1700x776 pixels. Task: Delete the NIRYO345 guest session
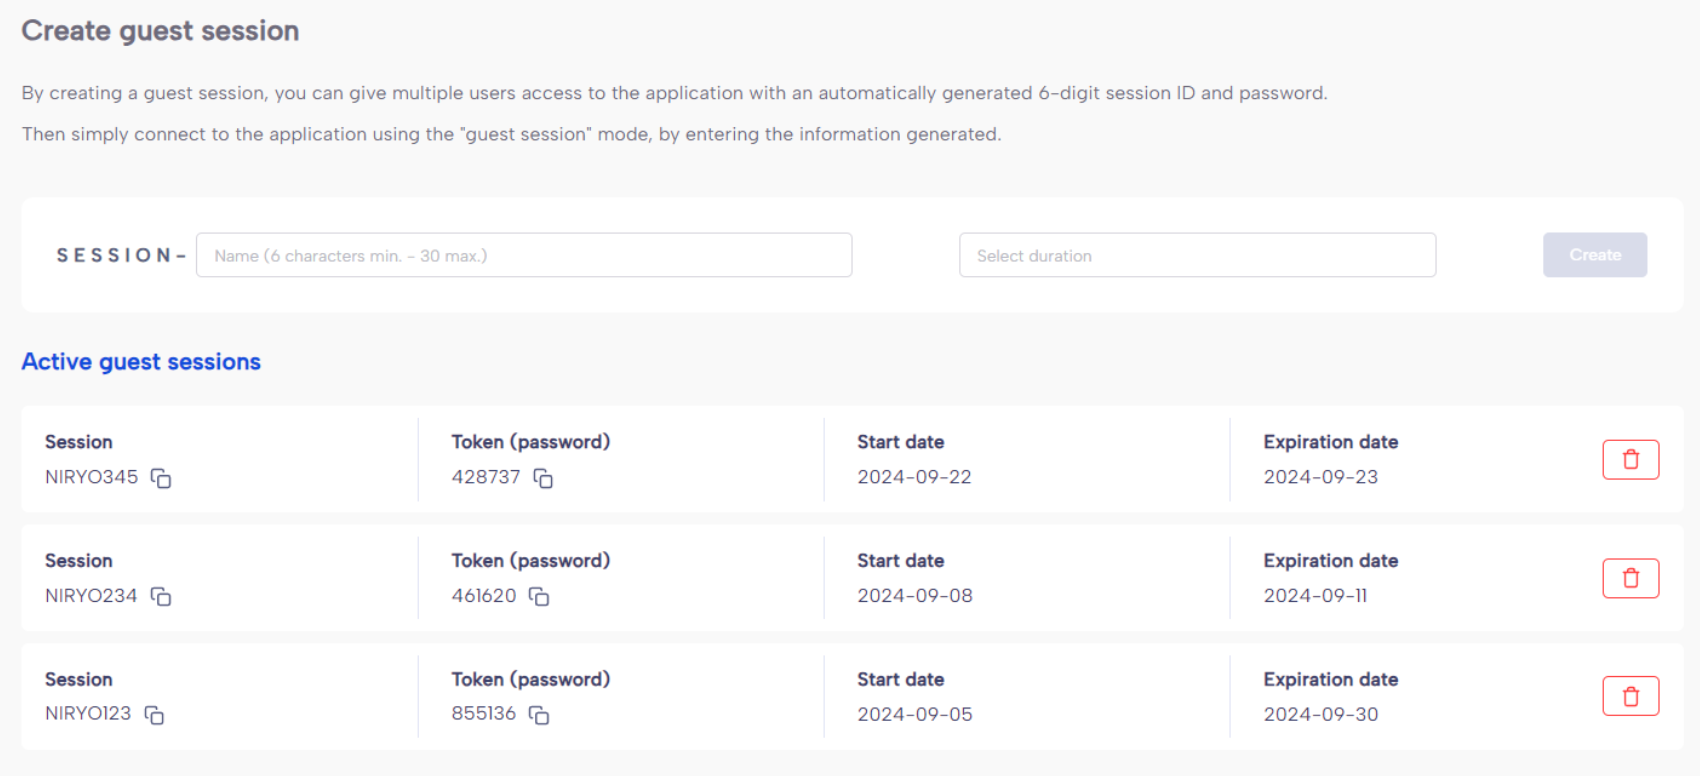[x=1630, y=460]
